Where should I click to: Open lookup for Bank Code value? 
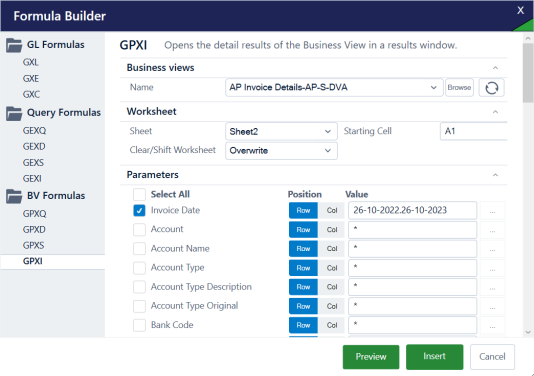[492, 325]
